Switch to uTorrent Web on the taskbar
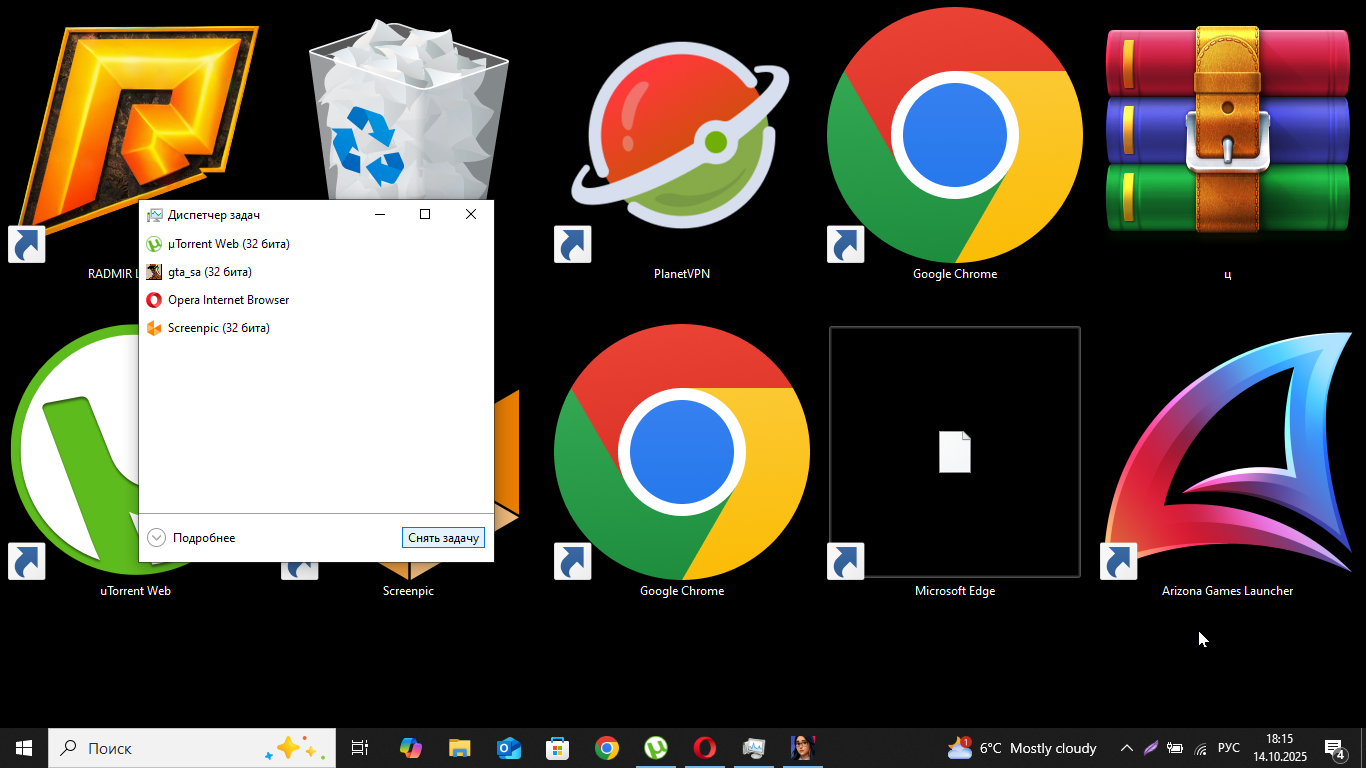This screenshot has width=1366, height=768. point(656,748)
